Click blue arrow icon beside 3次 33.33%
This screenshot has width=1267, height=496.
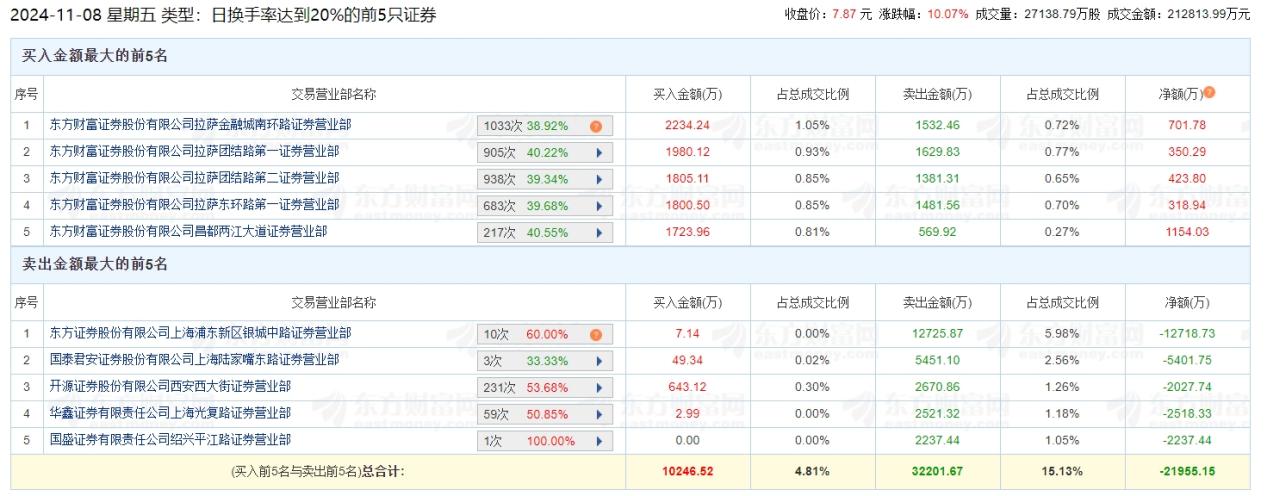(598, 361)
